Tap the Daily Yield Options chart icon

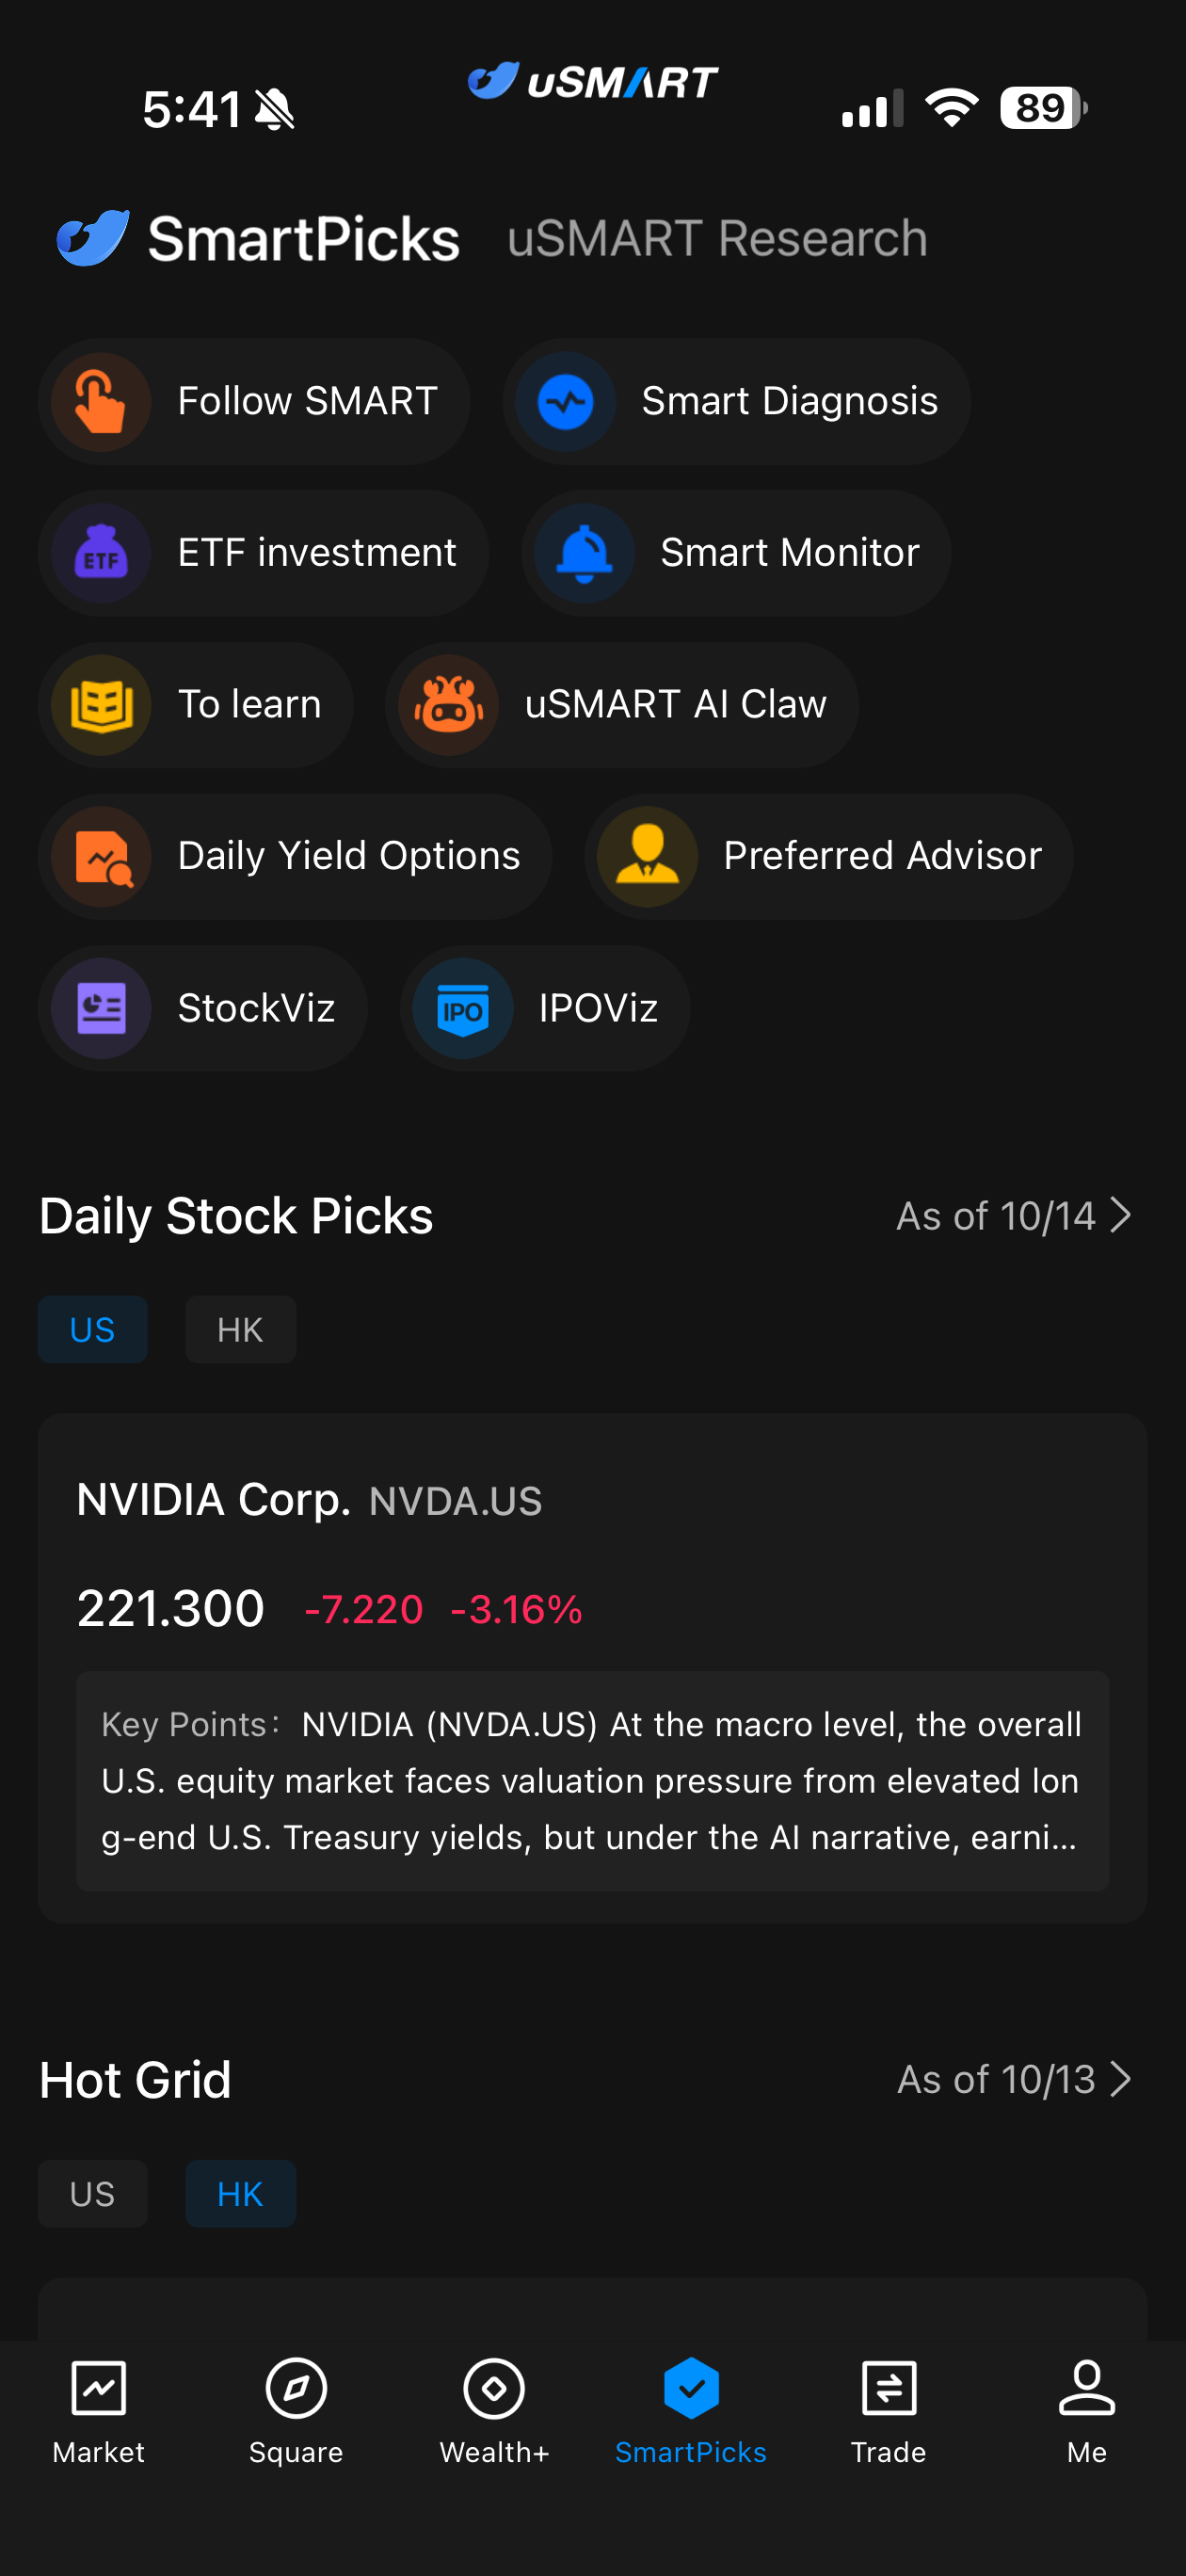pos(101,857)
